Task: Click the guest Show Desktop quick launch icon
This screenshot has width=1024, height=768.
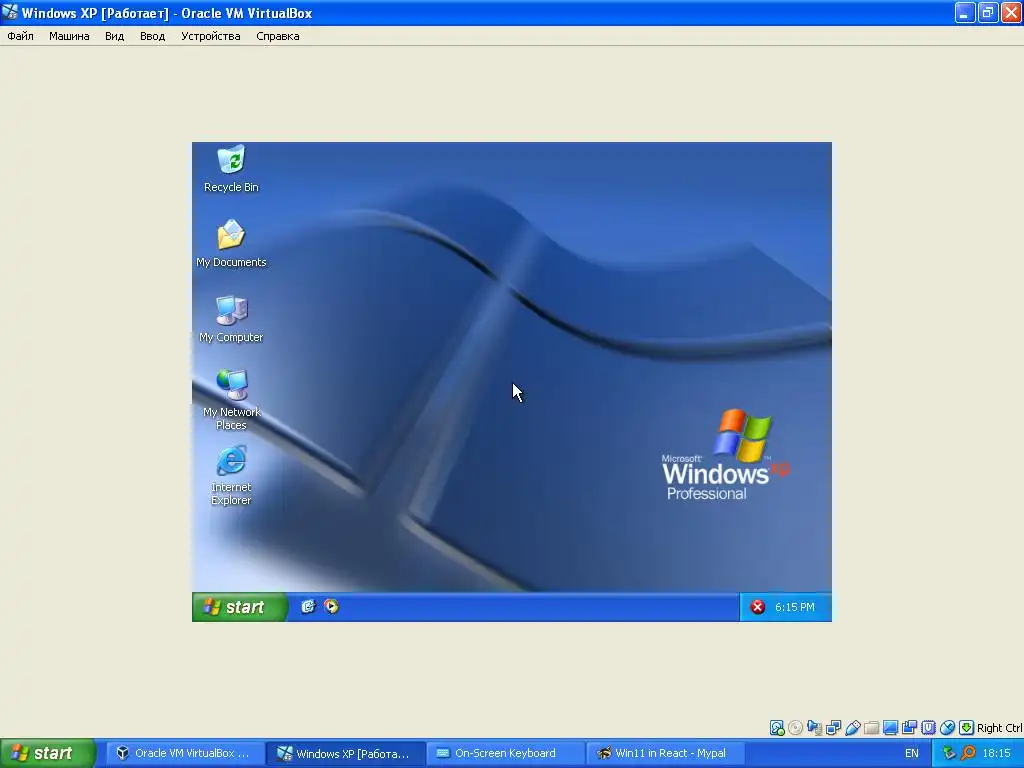Action: pos(308,607)
